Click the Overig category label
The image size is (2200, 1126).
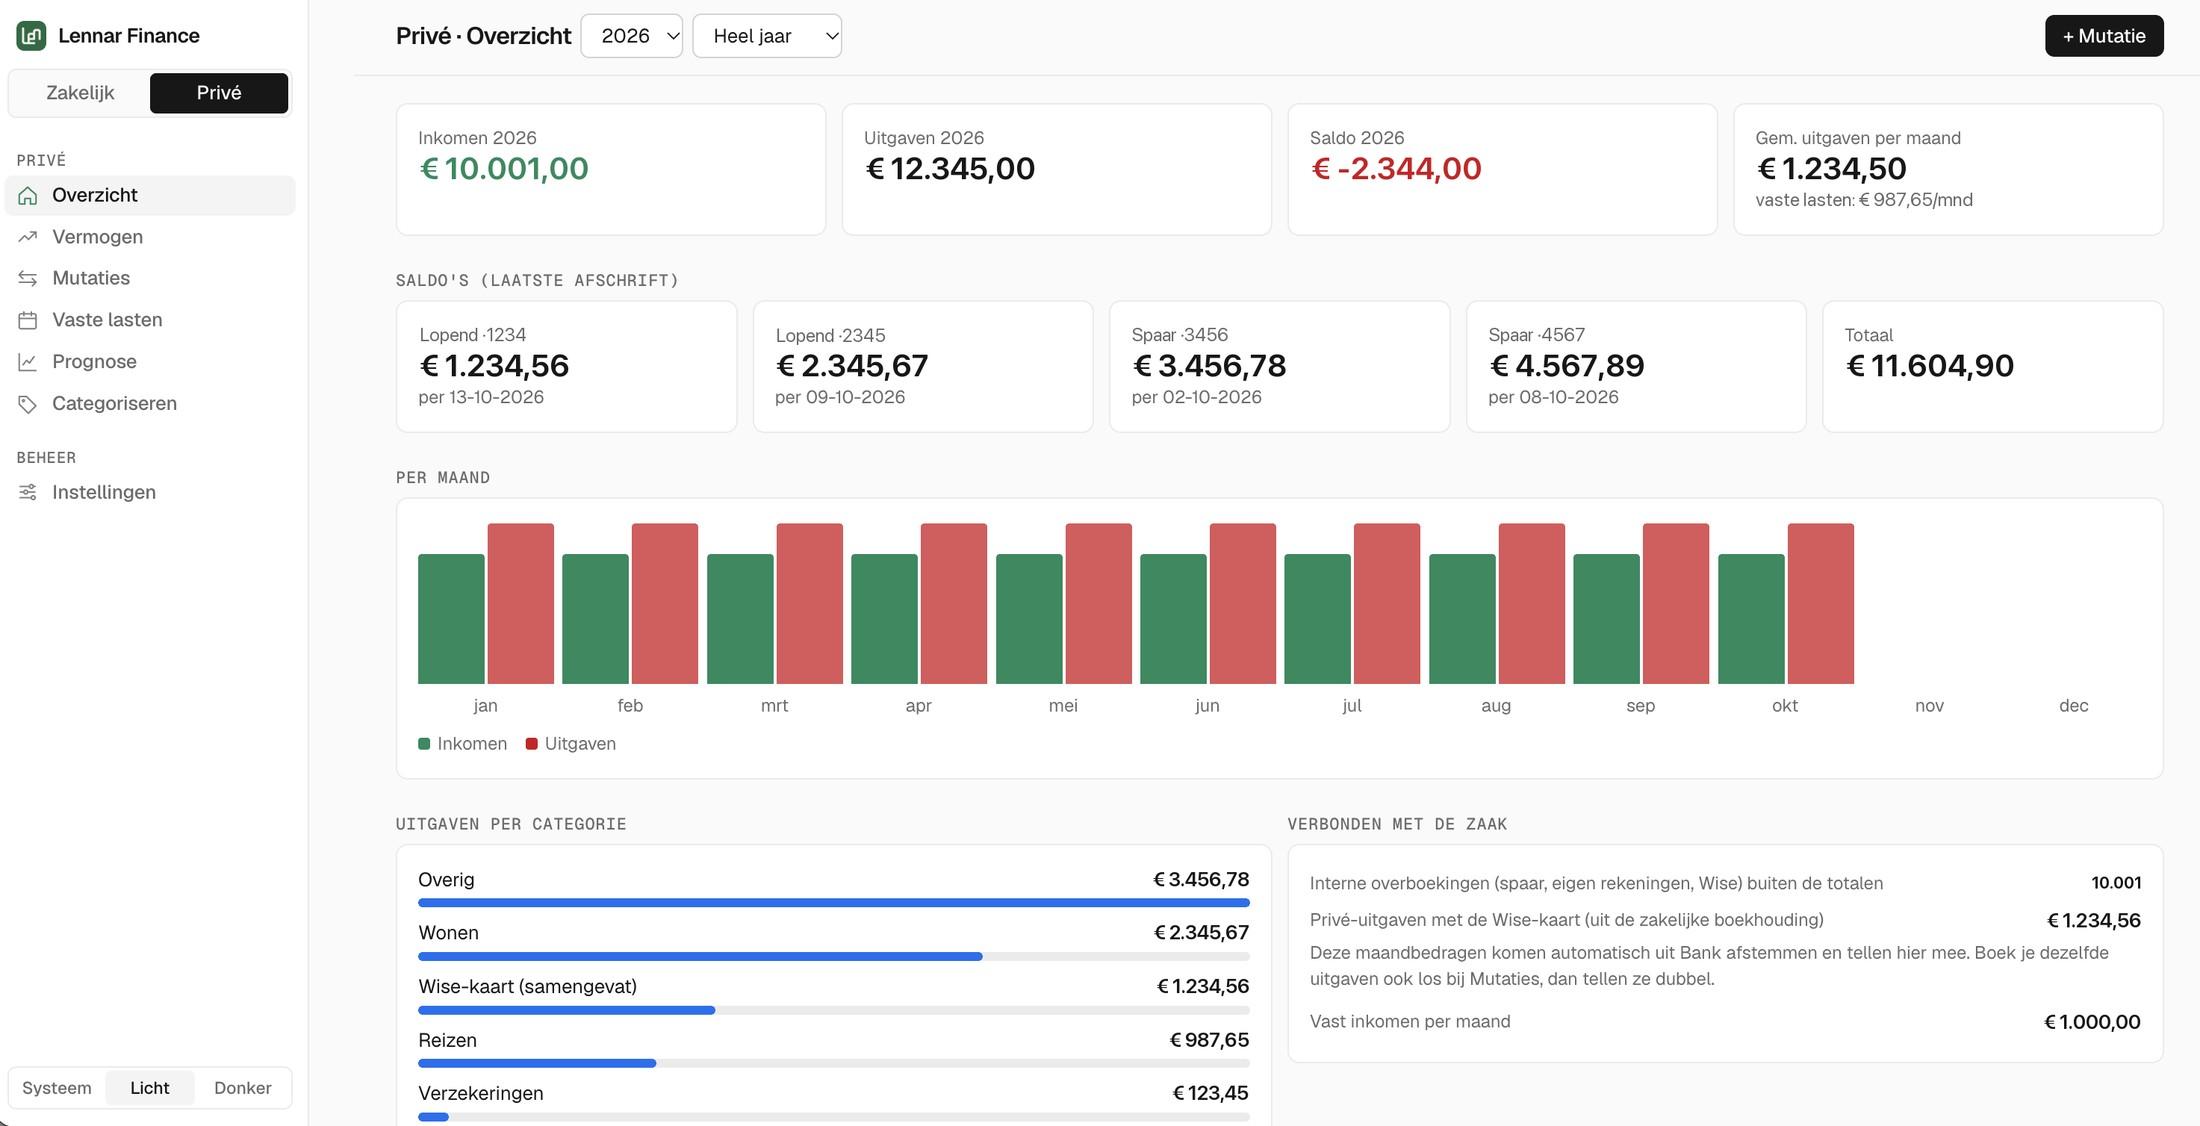[x=446, y=880]
